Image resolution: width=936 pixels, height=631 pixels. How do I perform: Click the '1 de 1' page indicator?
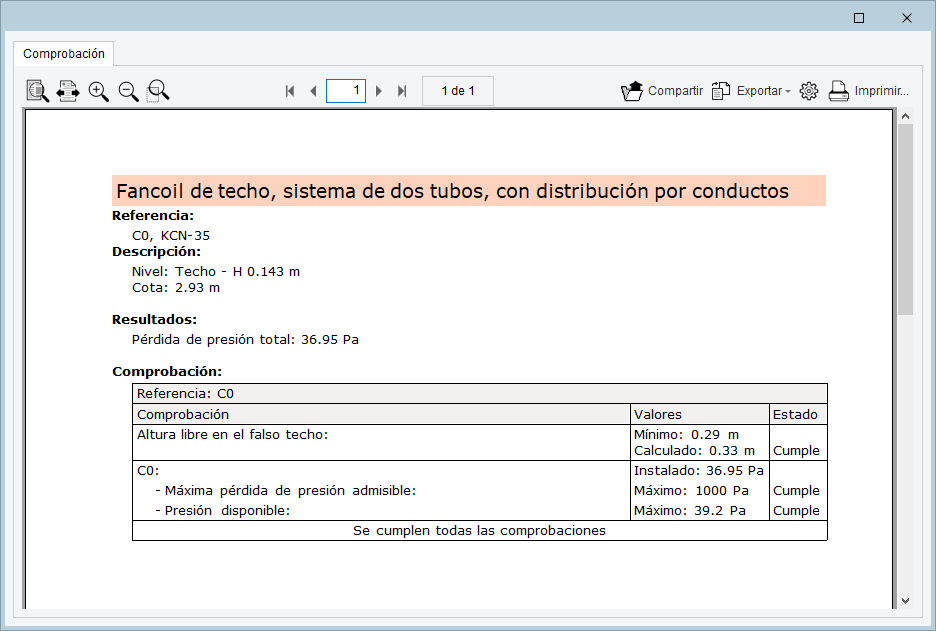pyautogui.click(x=458, y=91)
